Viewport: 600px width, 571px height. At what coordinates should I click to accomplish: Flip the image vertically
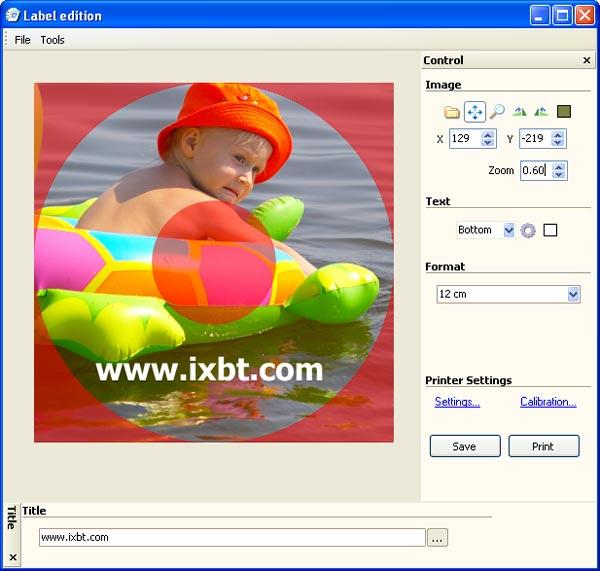(x=541, y=112)
